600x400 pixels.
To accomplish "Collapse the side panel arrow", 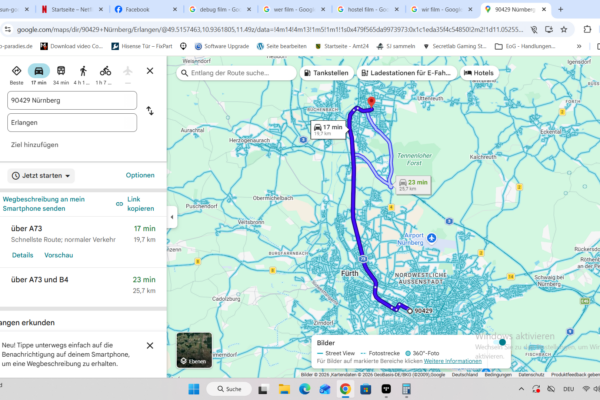I will [172, 217].
